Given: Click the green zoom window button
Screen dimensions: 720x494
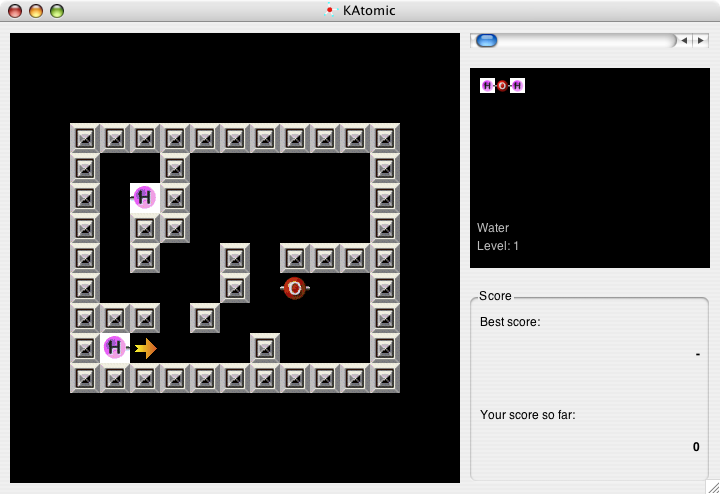Looking at the screenshot, I should 57,11.
